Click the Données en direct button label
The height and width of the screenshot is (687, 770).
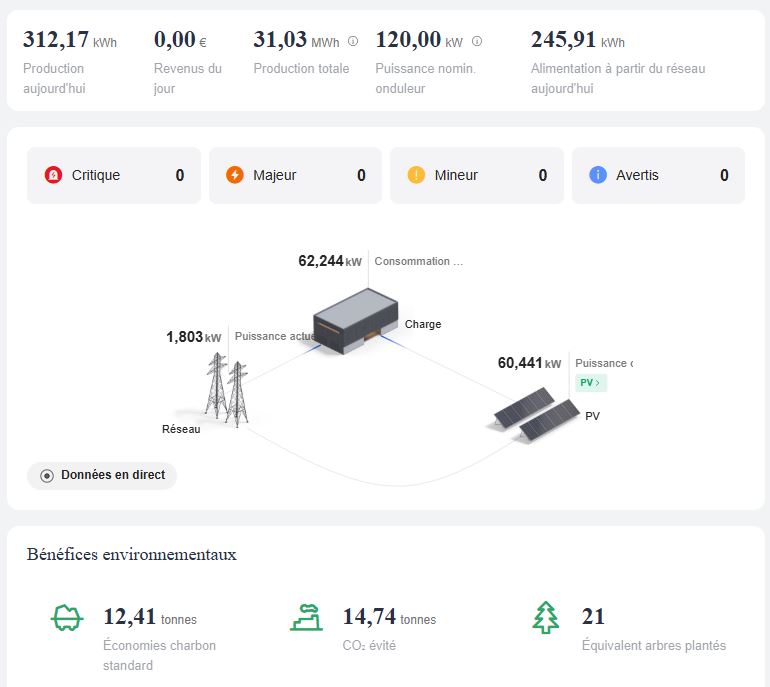(113, 475)
